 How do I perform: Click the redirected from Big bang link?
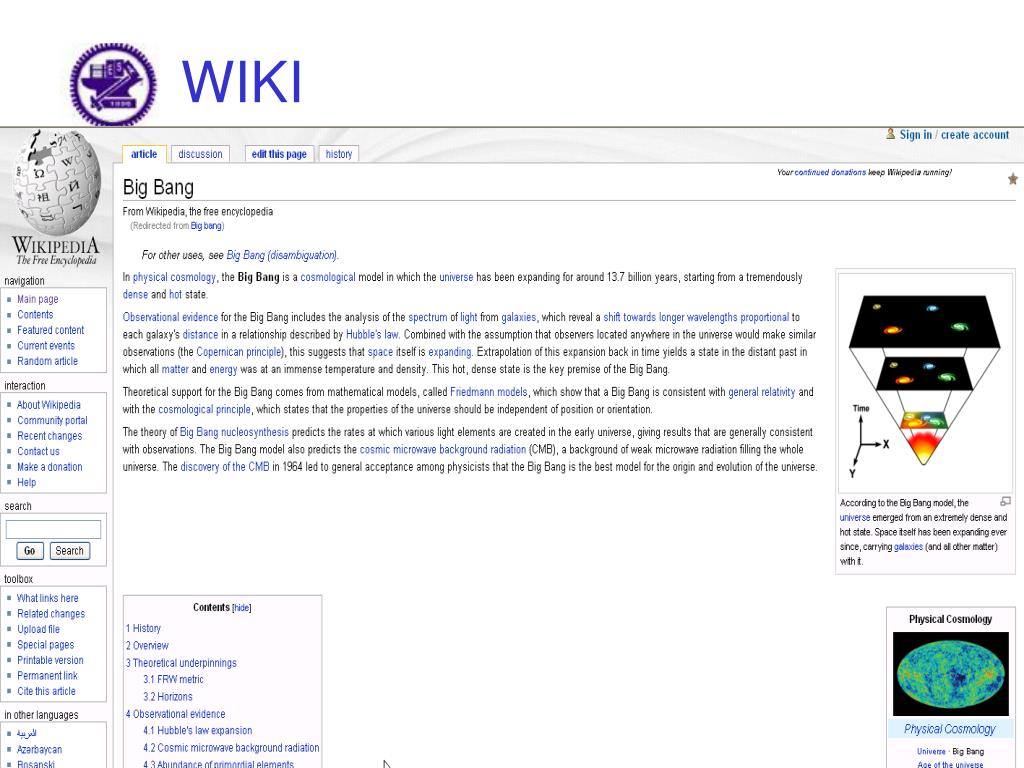tap(206, 226)
